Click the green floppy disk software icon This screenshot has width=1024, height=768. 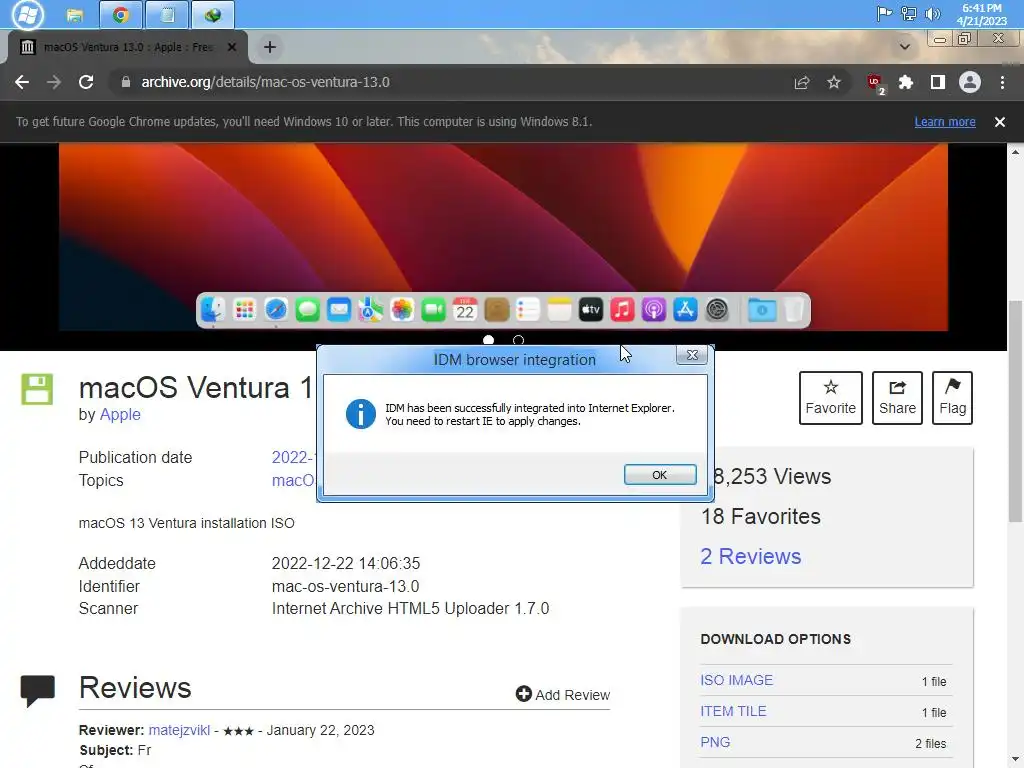pyautogui.click(x=37, y=389)
